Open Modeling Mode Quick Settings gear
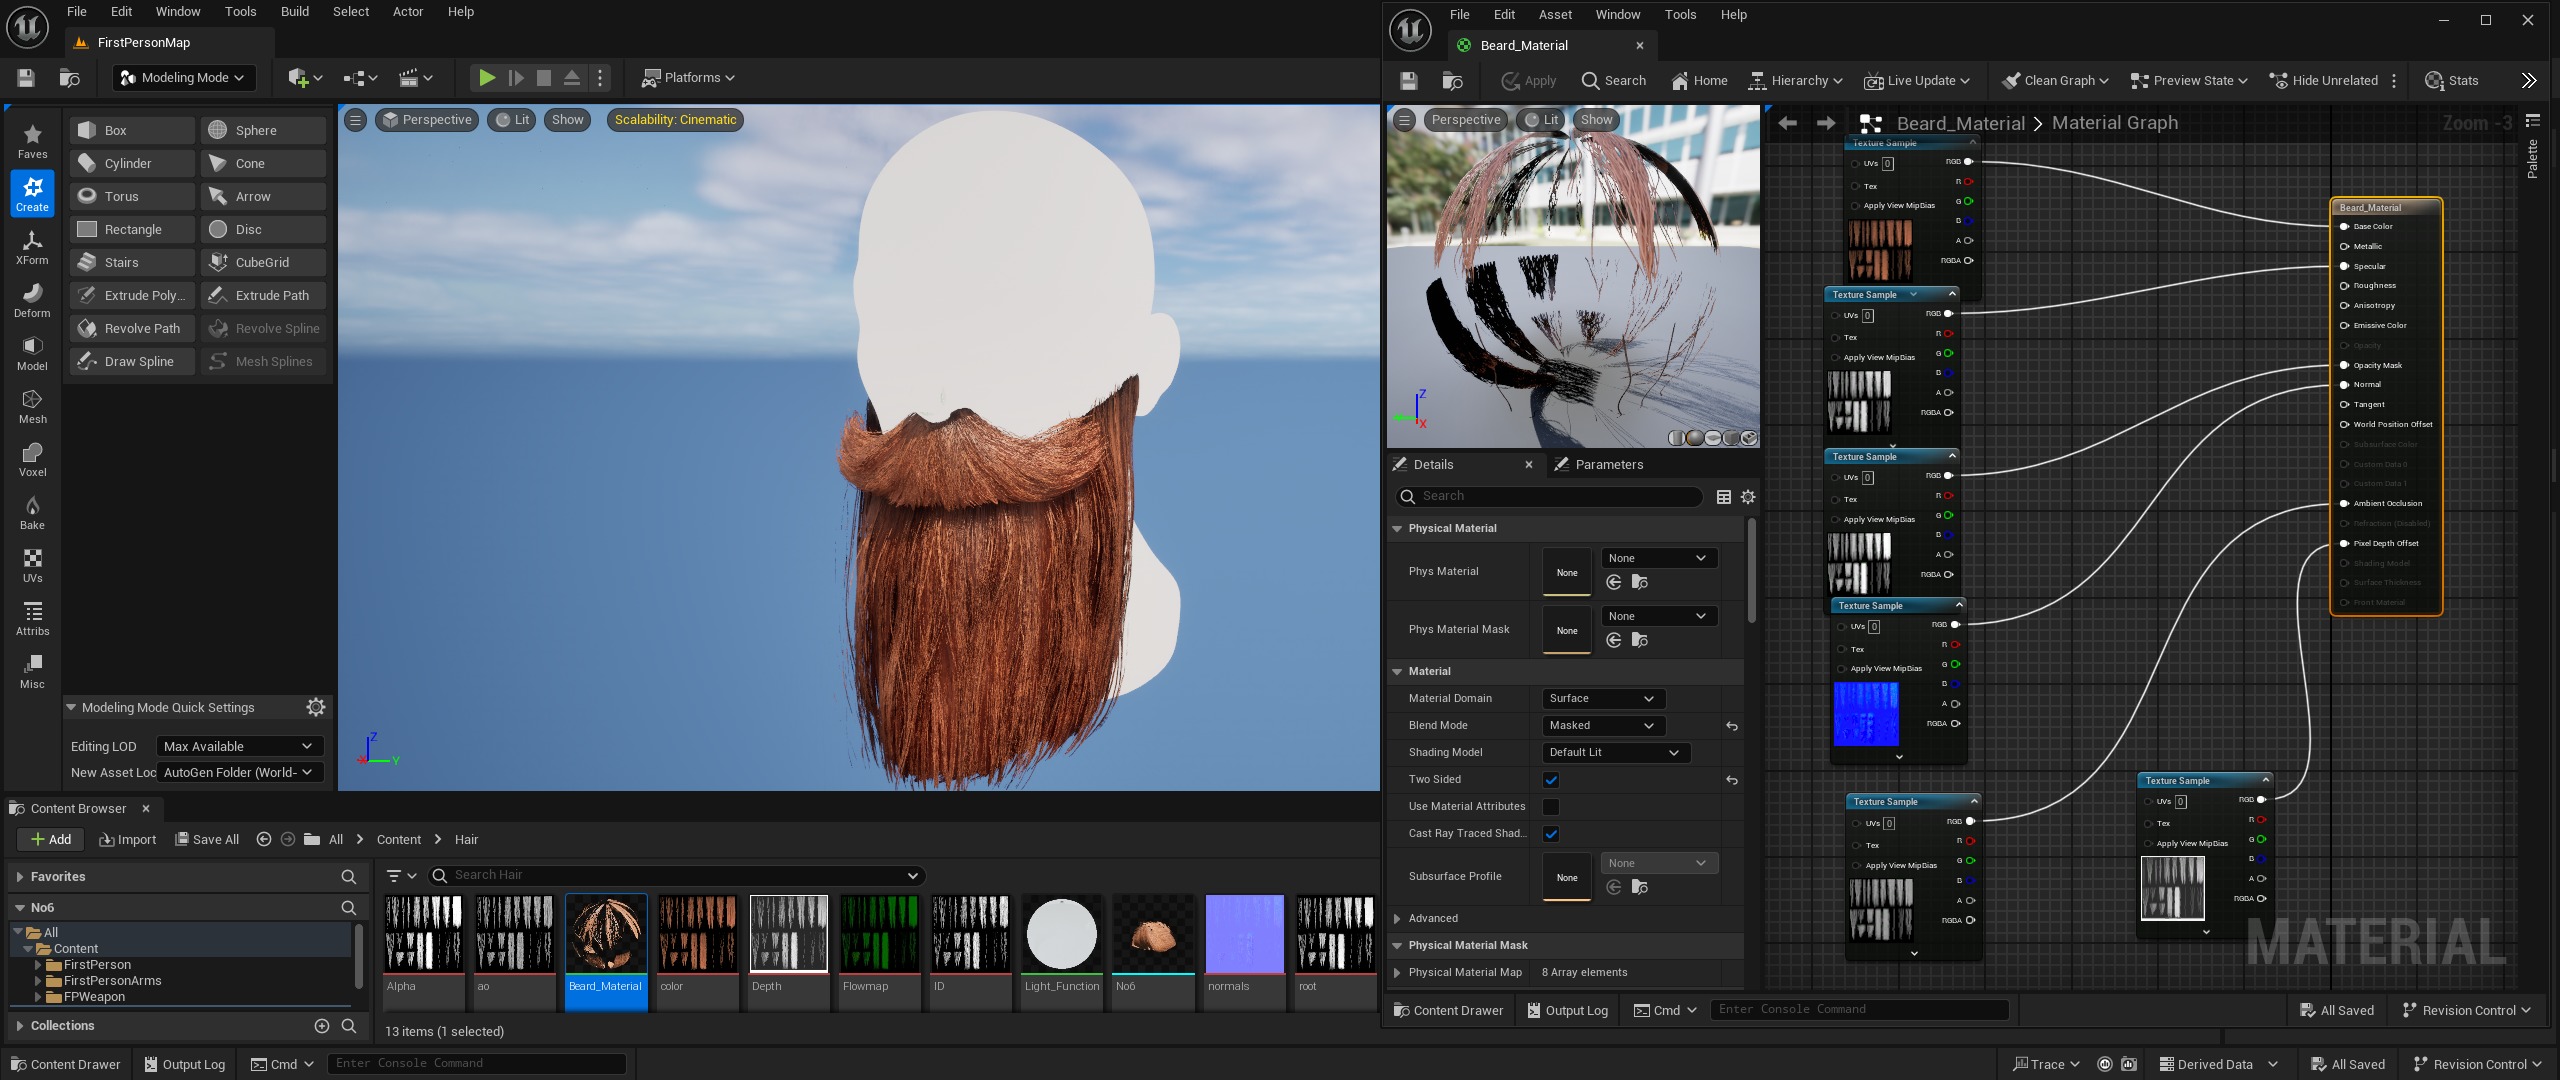The width and height of the screenshot is (2560, 1080). pos(316,707)
